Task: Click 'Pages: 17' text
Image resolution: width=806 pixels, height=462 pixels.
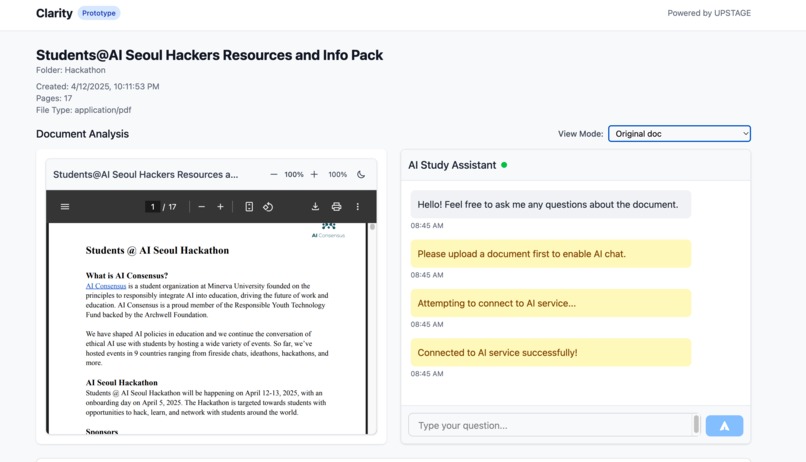Action: [54, 98]
